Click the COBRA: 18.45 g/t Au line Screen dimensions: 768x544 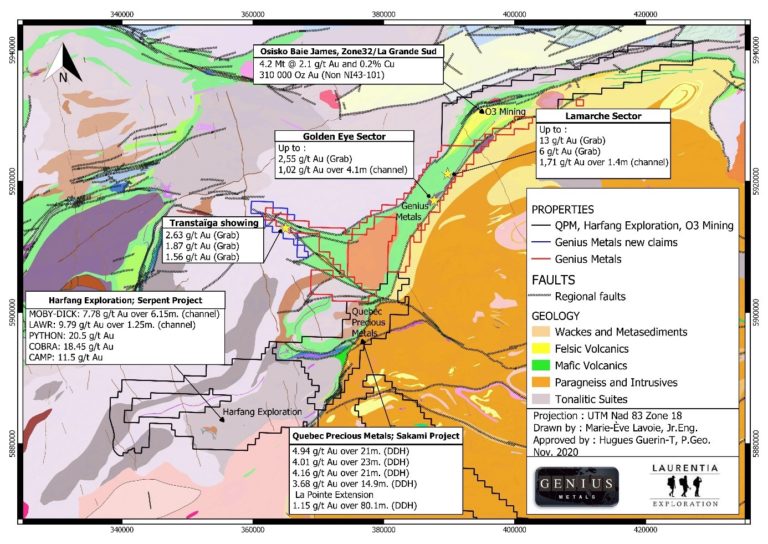71,347
